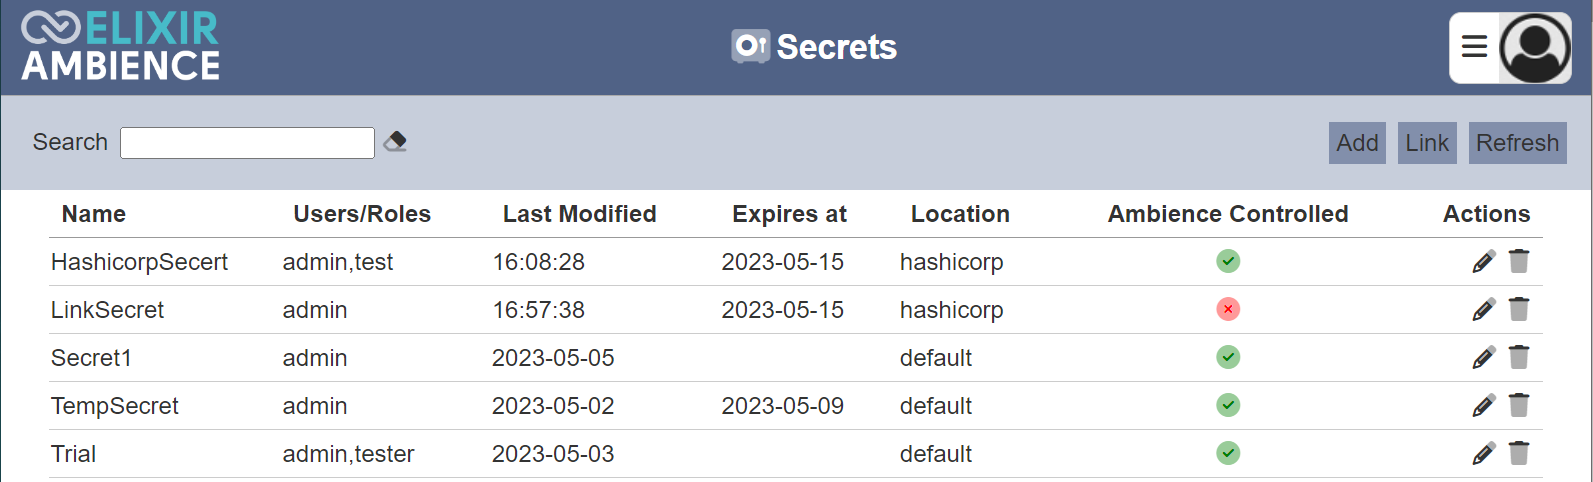
Task: Click the green Ambience Controlled status for HashicorpSecert
Action: click(x=1228, y=261)
